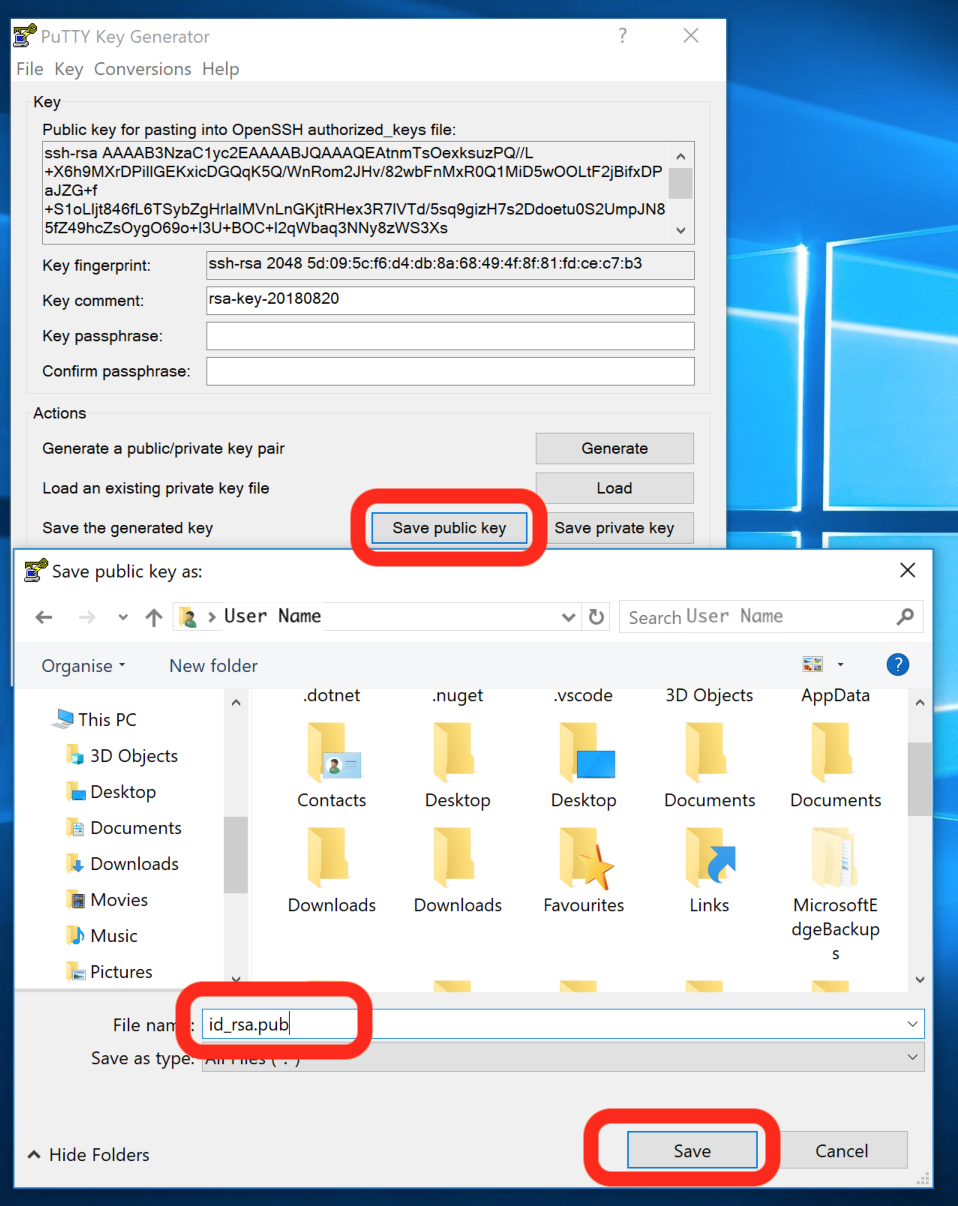Collapse the pane with Hide Folders
The width and height of the screenshot is (958, 1206).
pyautogui.click(x=88, y=1154)
